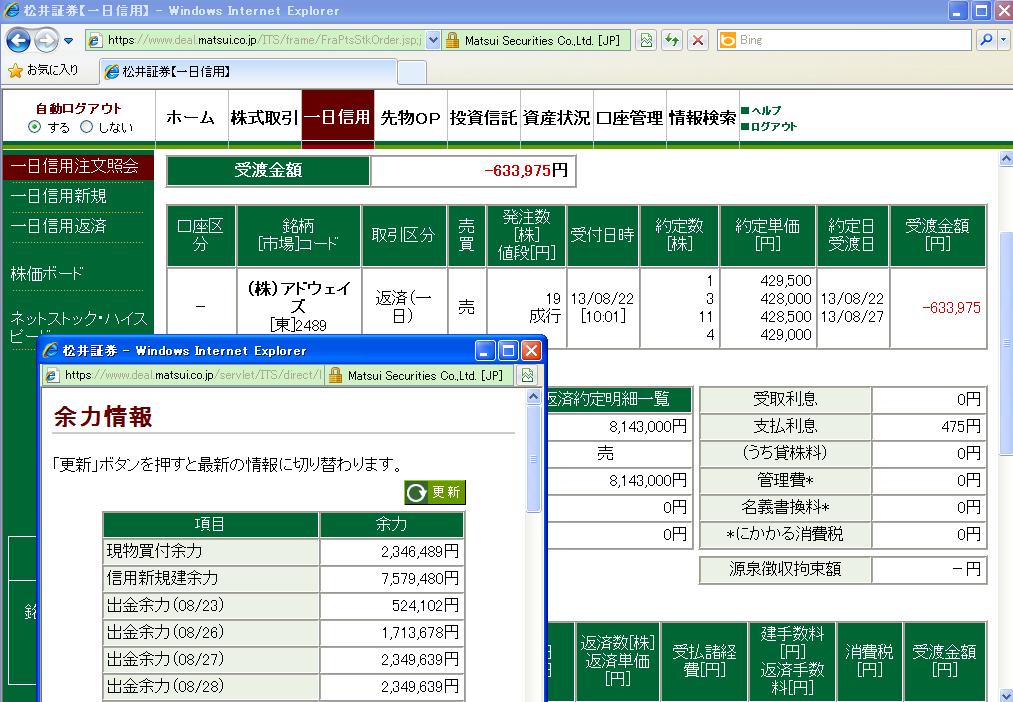Switch to the 資産状況 tab
Image resolution: width=1013 pixels, height=702 pixels.
coord(556,118)
